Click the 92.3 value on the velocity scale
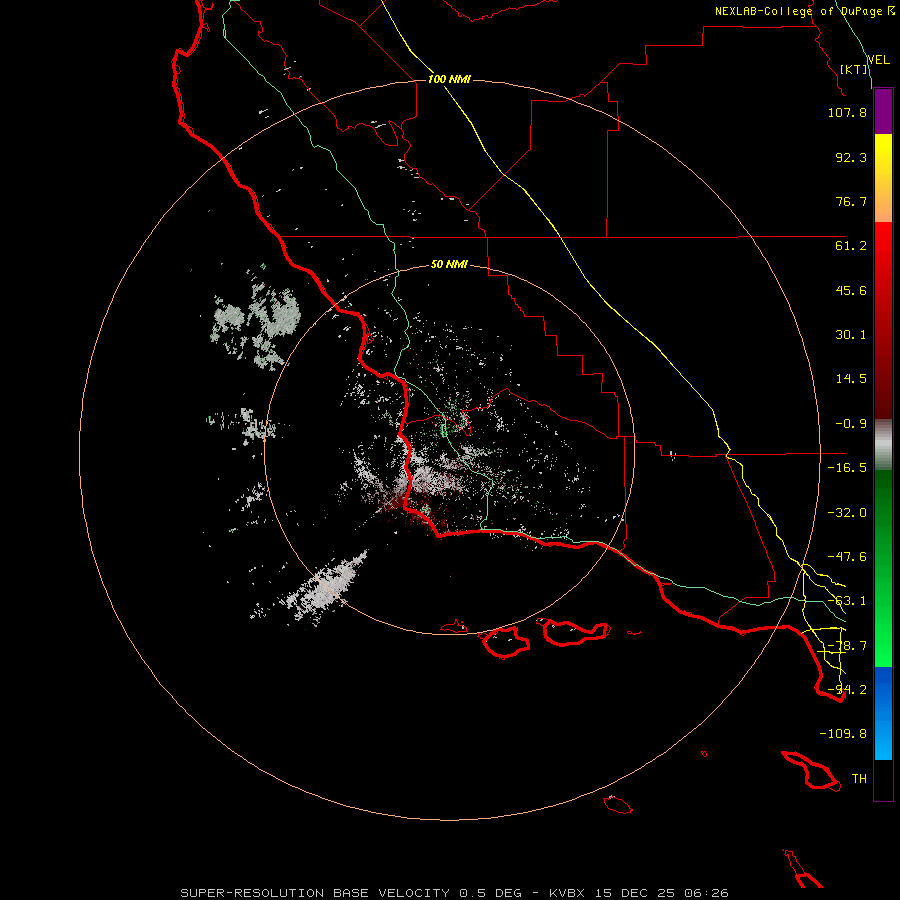 click(x=851, y=157)
